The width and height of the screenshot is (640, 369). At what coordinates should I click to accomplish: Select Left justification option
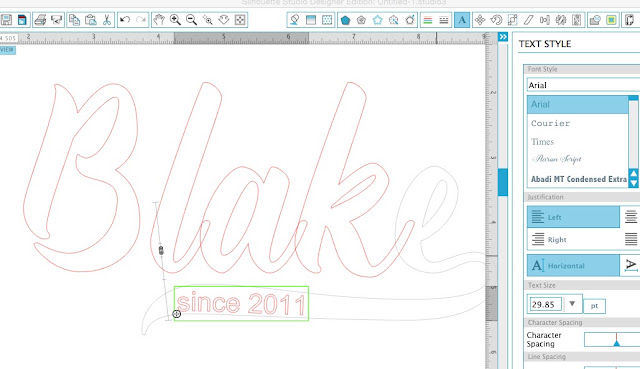point(573,217)
